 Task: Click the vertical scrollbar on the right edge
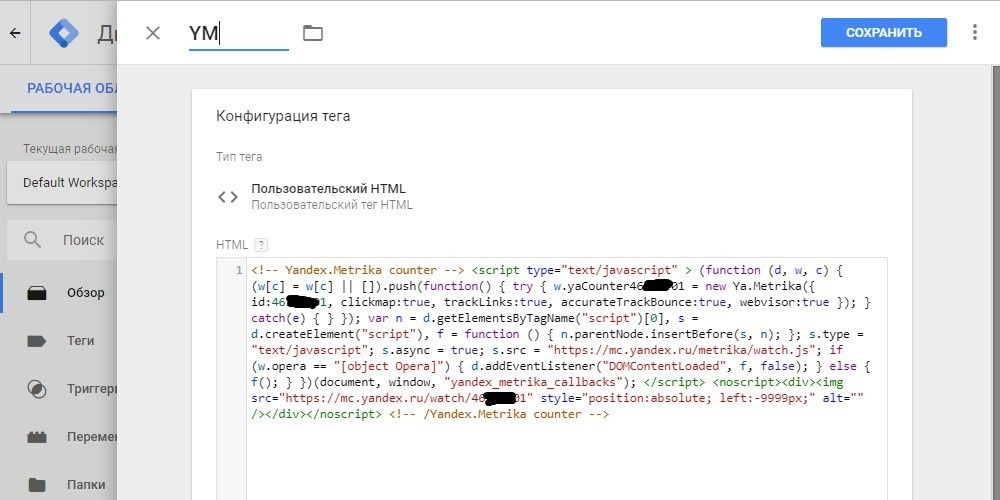(x=996, y=281)
